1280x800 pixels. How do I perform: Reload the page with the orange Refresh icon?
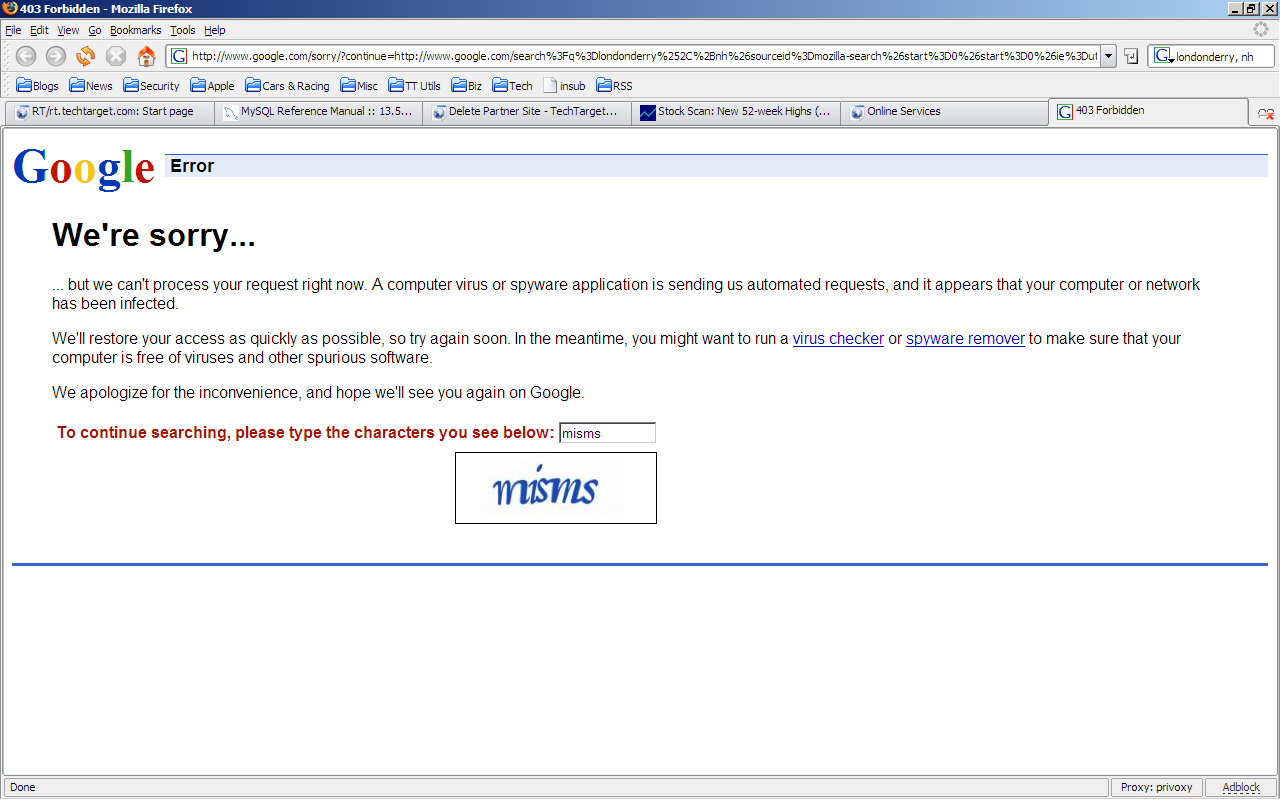(86, 56)
